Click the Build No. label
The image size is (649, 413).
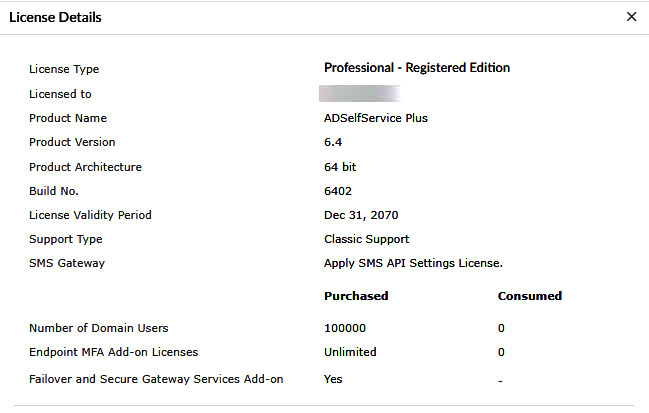(x=54, y=191)
